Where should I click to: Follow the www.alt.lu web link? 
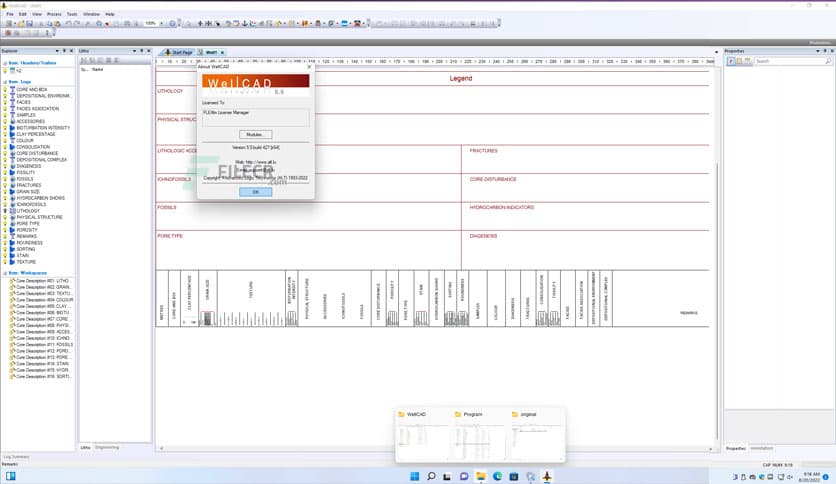pyautogui.click(x=261, y=162)
